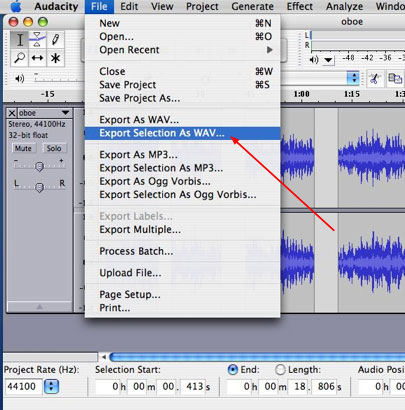Mute the oboe track
The image size is (405, 410).
coord(23,148)
